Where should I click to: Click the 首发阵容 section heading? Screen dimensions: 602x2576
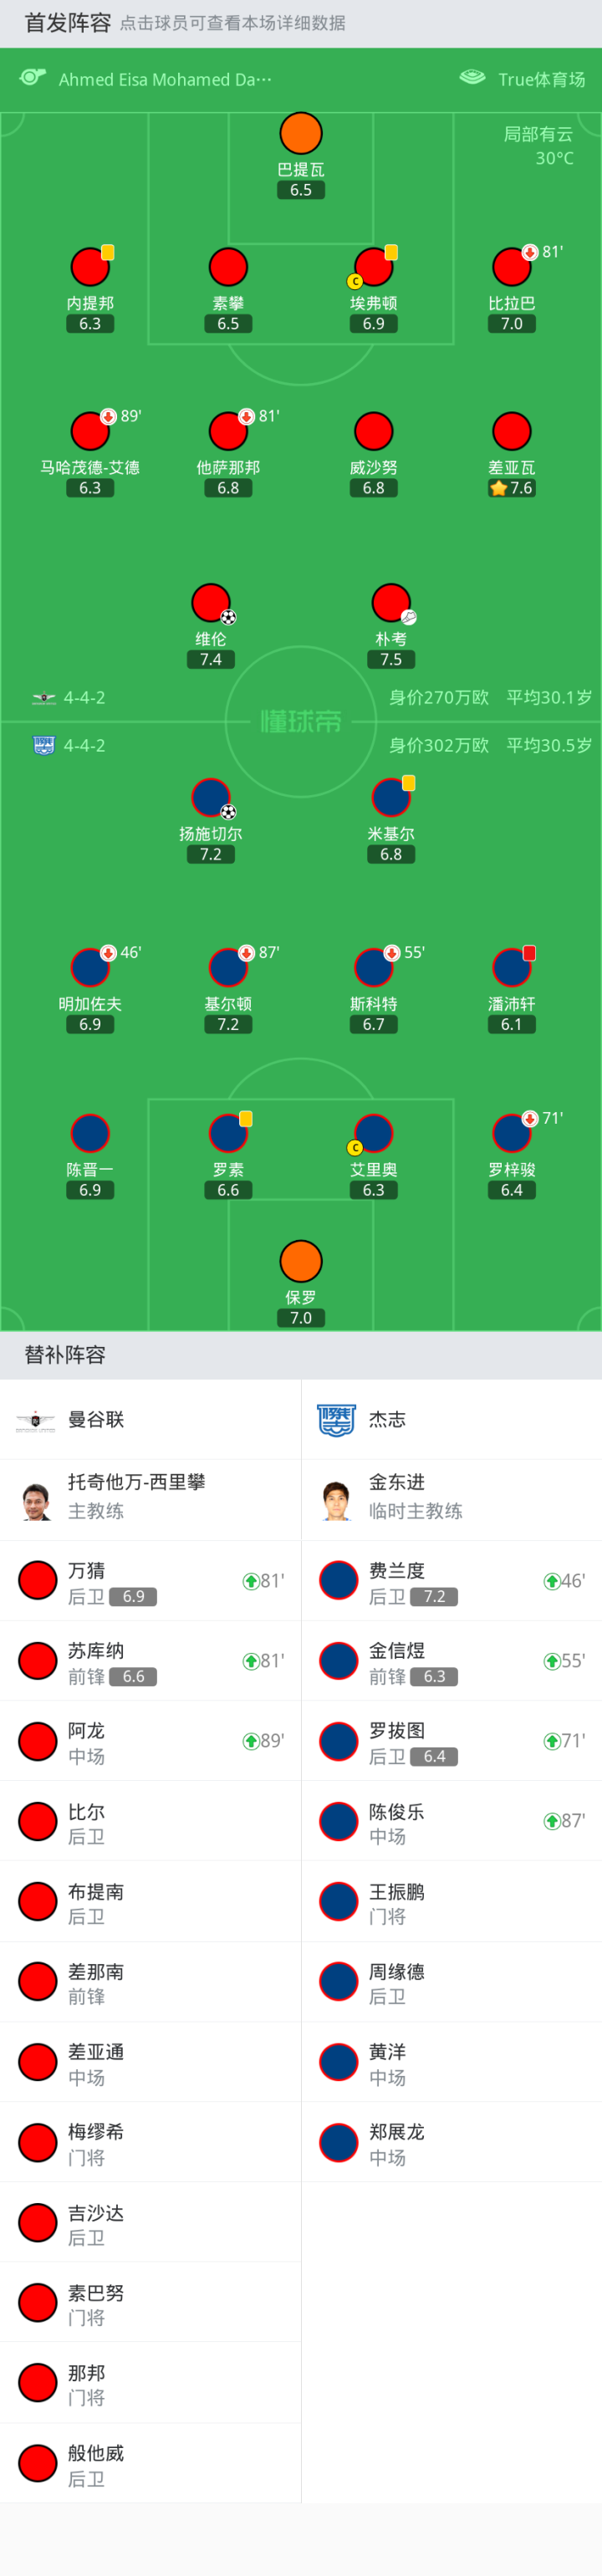tap(68, 23)
